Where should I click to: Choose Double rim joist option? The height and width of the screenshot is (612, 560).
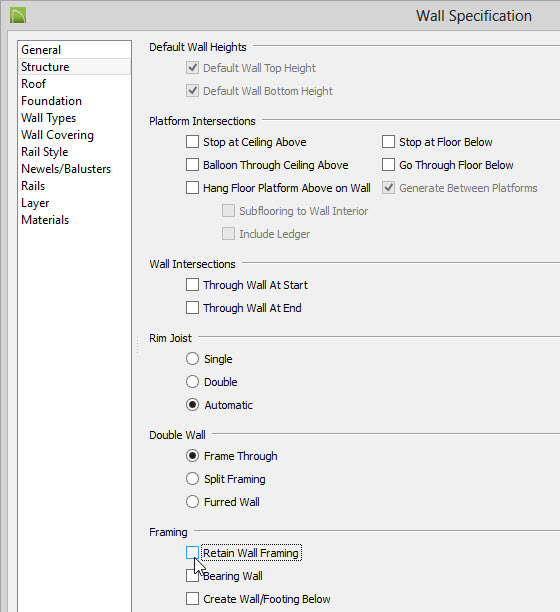pos(192,382)
